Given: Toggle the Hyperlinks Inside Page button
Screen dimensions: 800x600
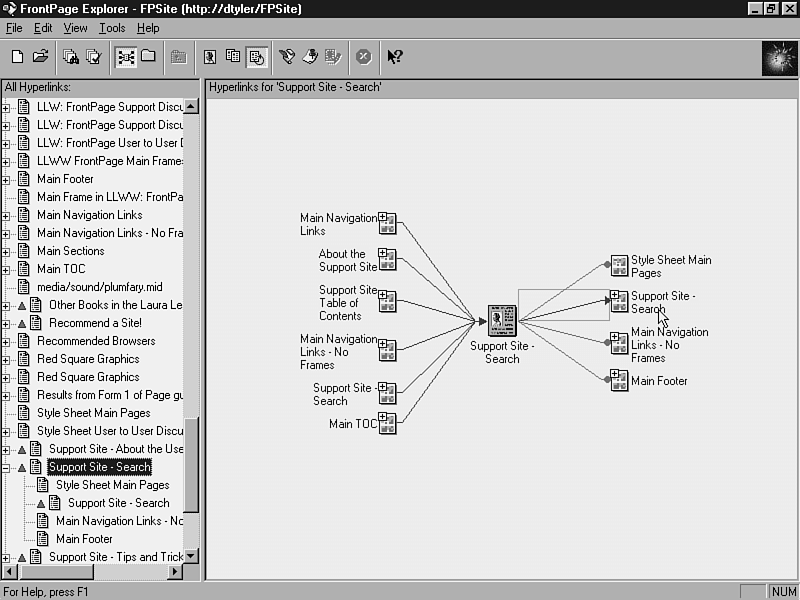Looking at the screenshot, I should [x=256, y=57].
